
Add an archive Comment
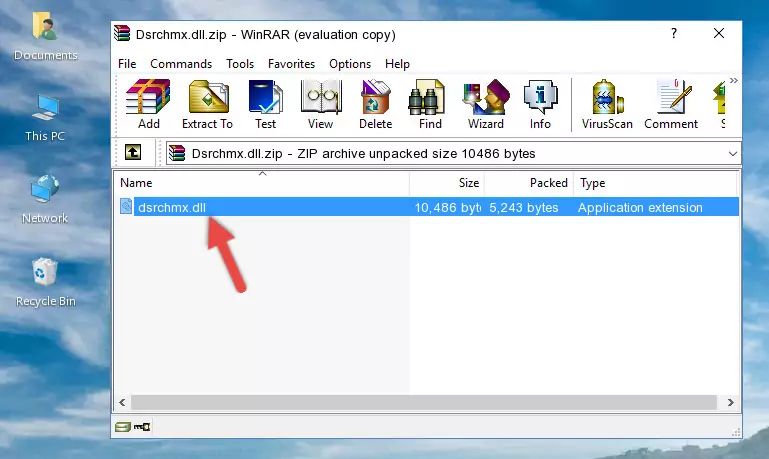tap(671, 104)
